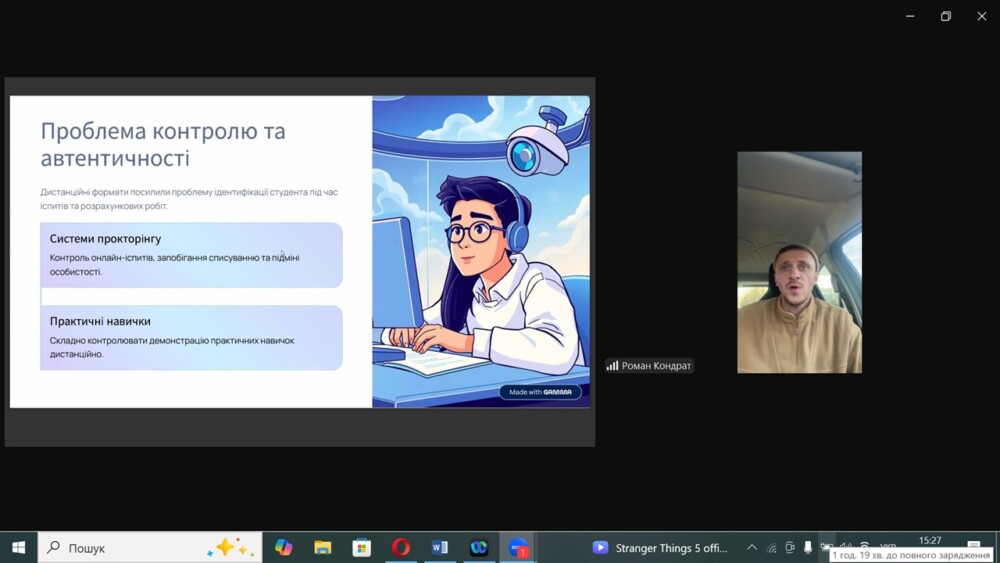Click the microphone tray icon

[x=808, y=547]
